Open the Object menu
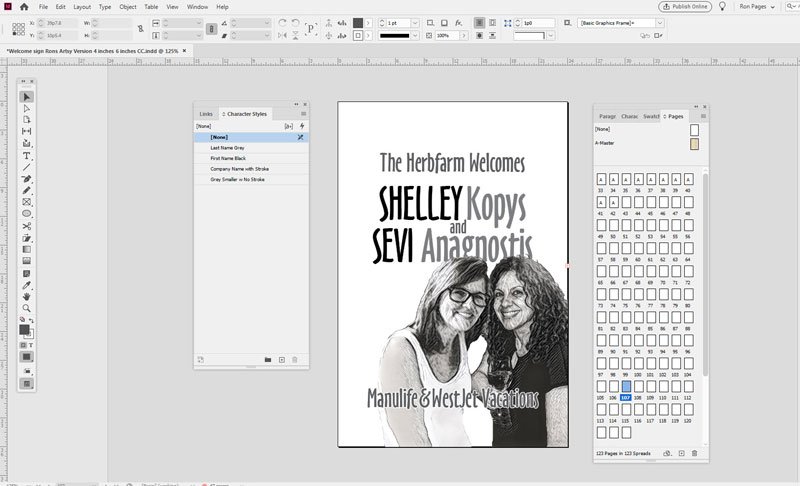Screen dimensions: 800x486 click(x=128, y=7)
